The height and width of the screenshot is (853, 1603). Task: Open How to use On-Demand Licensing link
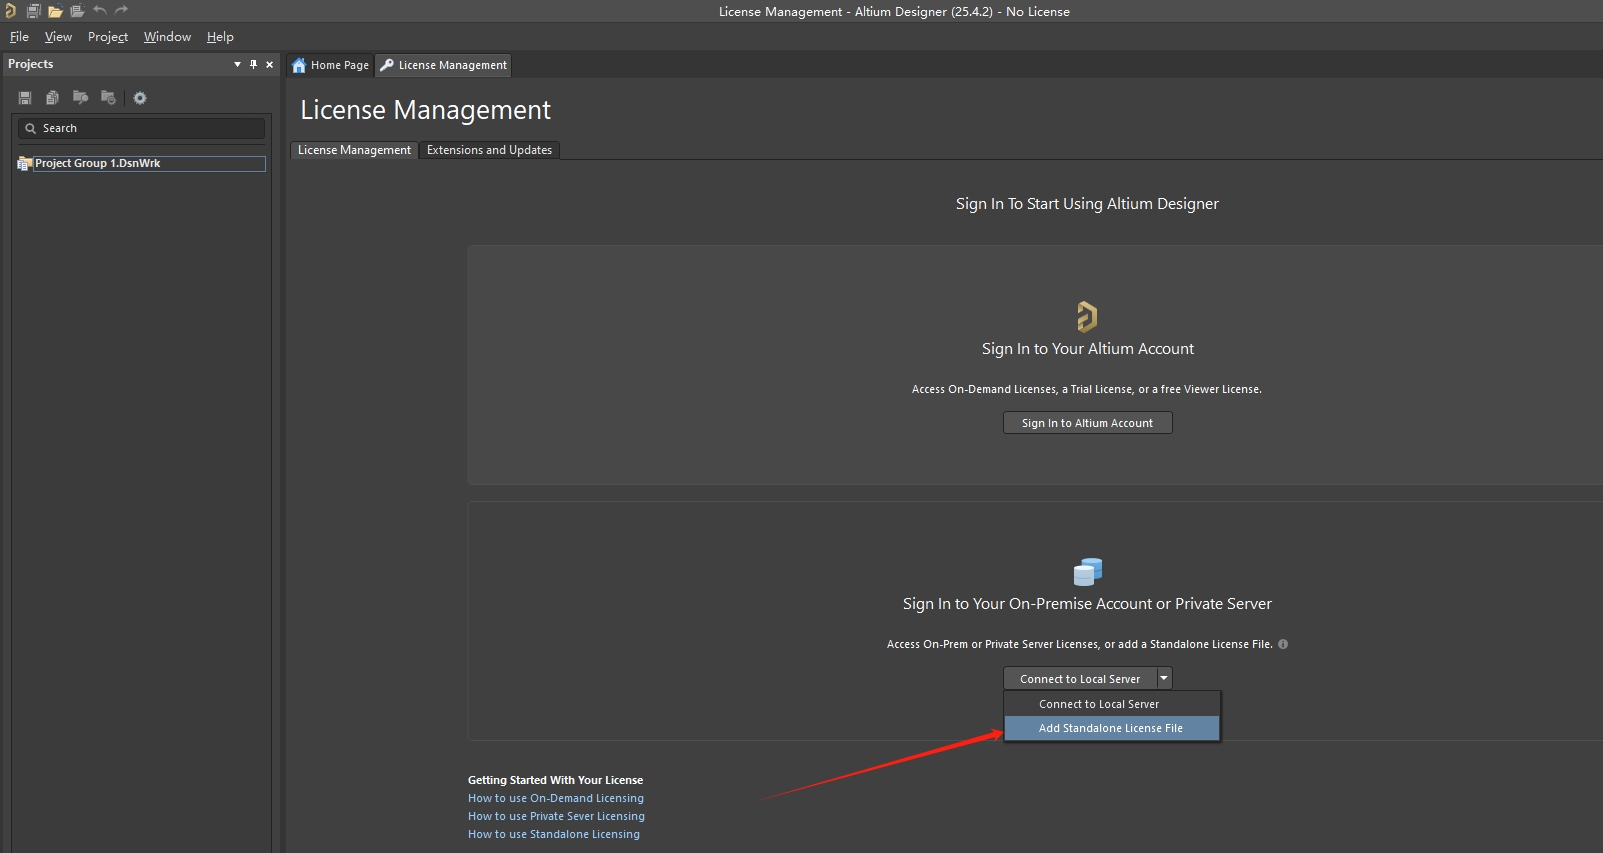click(x=556, y=798)
